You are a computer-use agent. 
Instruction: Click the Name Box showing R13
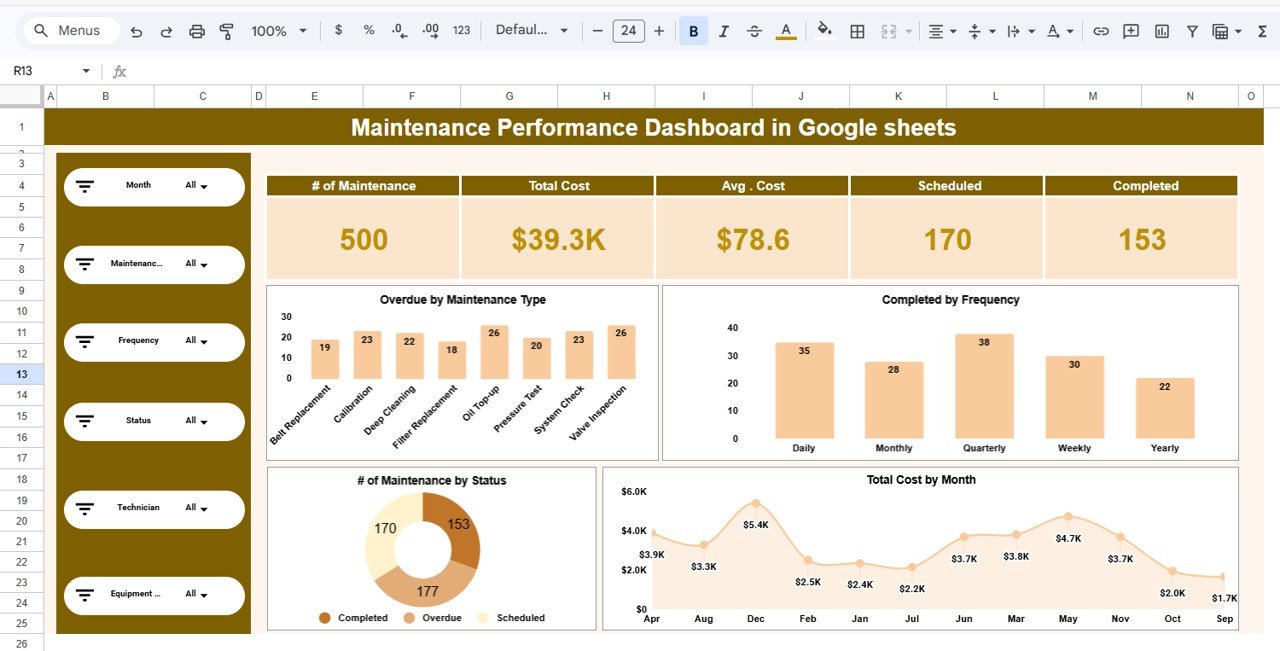pos(50,71)
